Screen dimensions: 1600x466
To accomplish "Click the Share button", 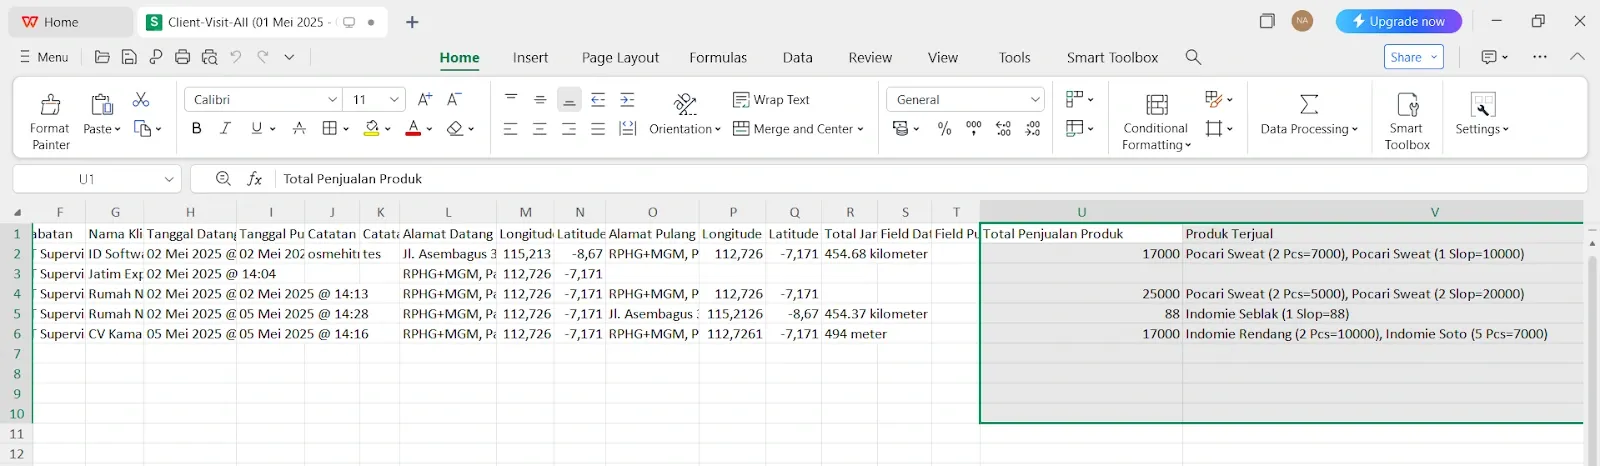I will pos(1414,57).
